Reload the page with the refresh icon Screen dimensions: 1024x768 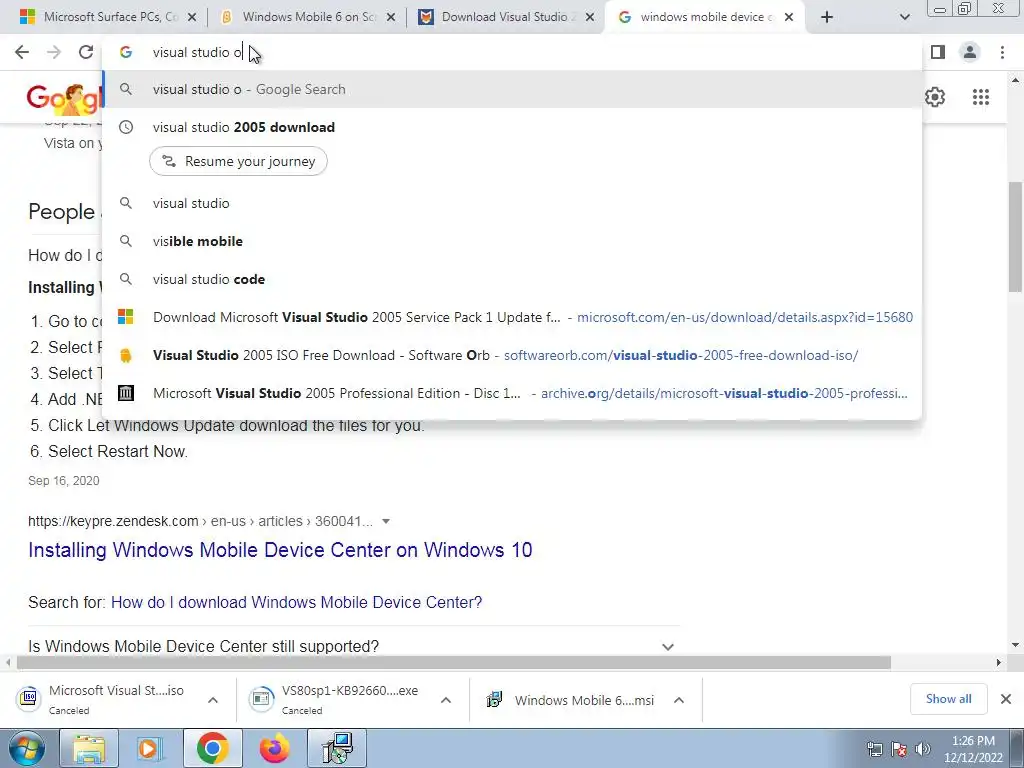(86, 52)
